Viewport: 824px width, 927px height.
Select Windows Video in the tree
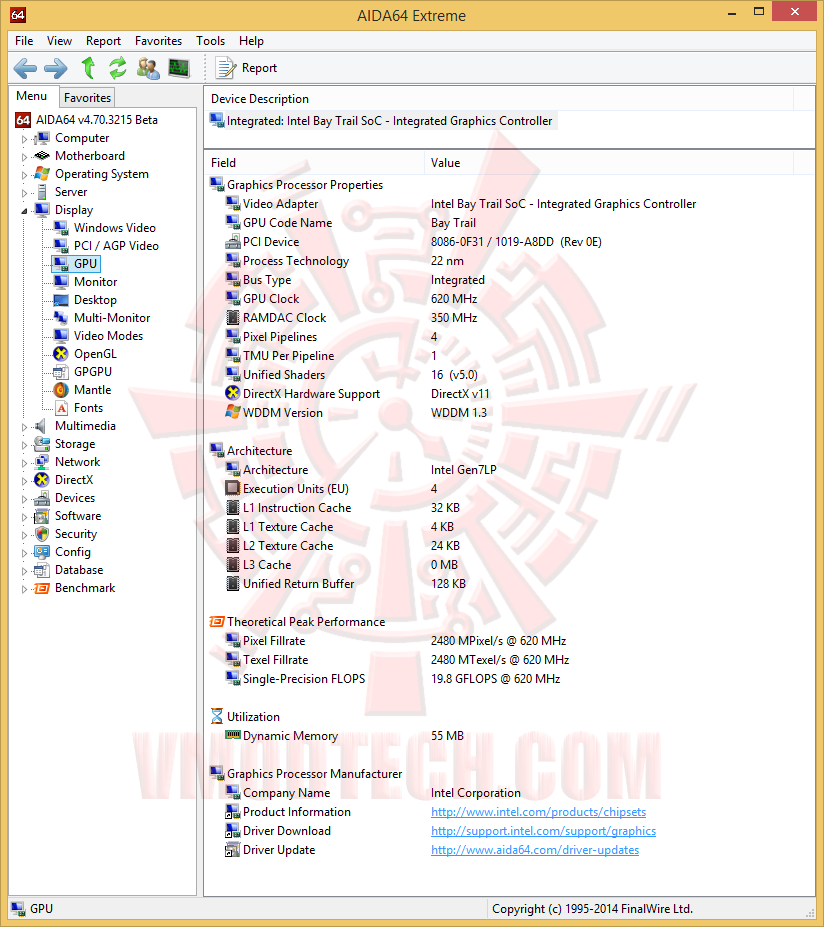point(115,228)
